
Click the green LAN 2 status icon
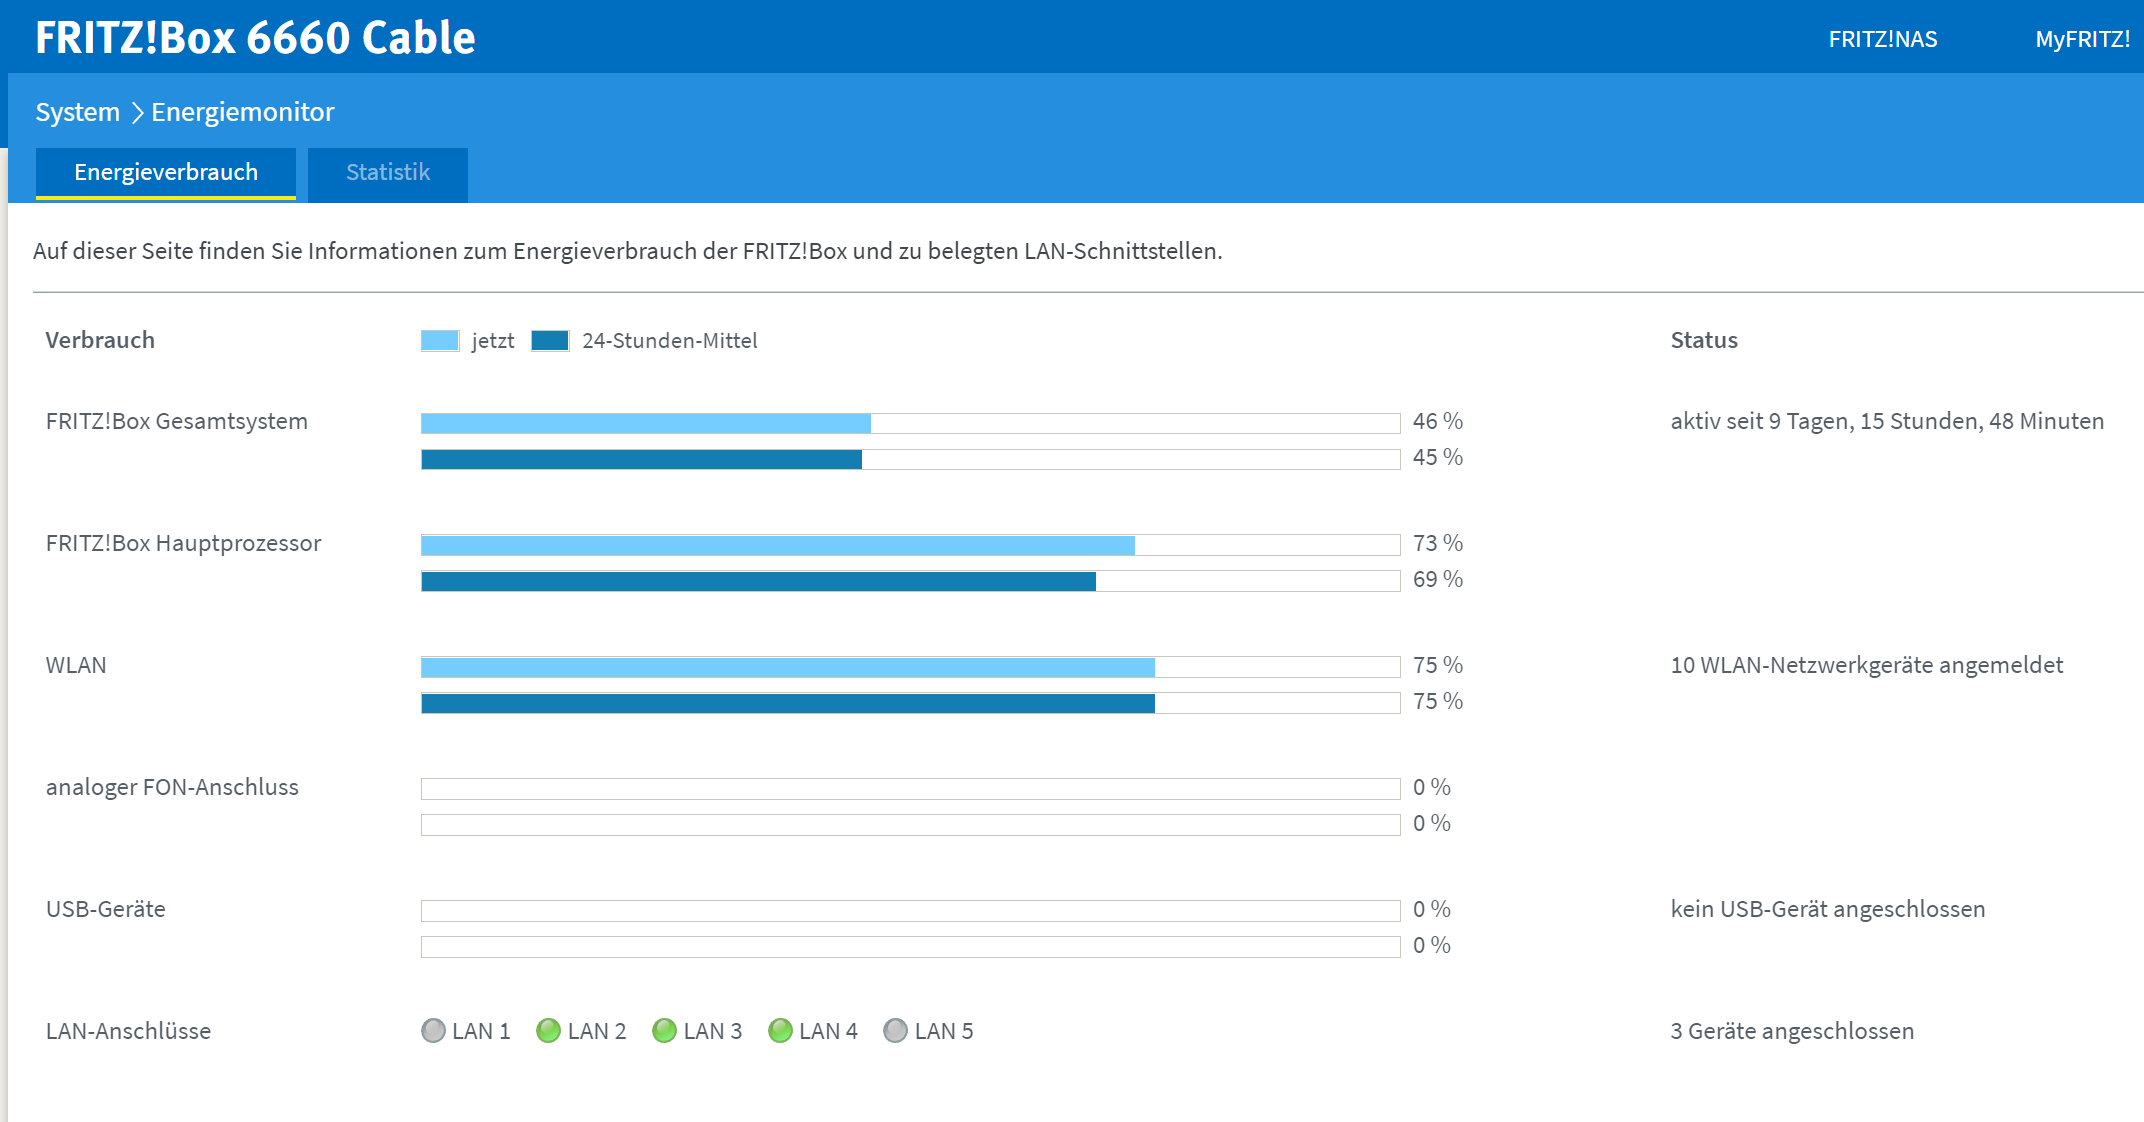pos(548,1031)
